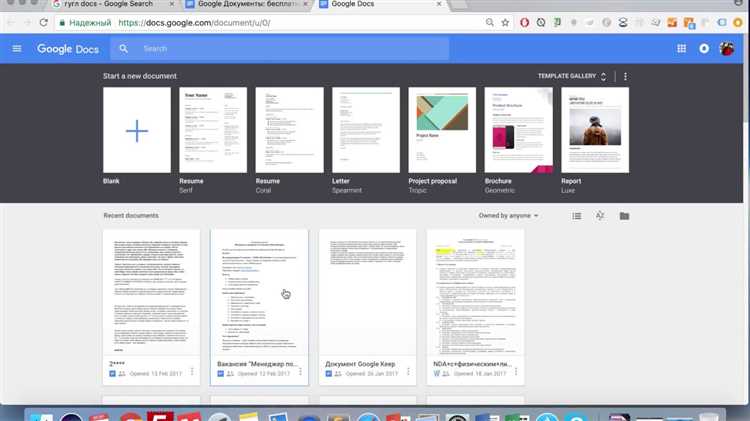
Task: Choose the Resume Coral template
Action: [x=289, y=130]
